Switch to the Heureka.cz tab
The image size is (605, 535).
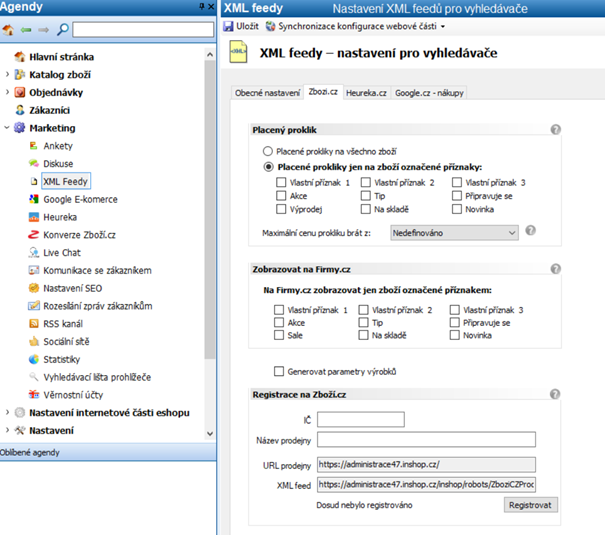click(366, 93)
